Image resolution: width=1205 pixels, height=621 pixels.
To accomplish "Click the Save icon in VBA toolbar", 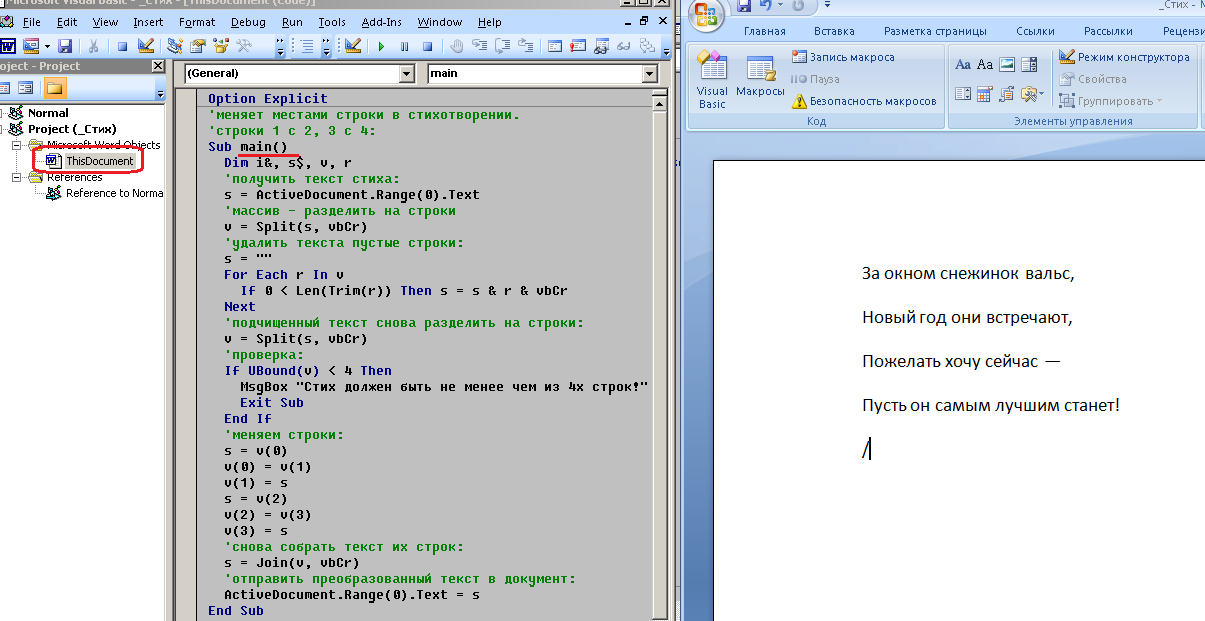I will click(x=65, y=46).
